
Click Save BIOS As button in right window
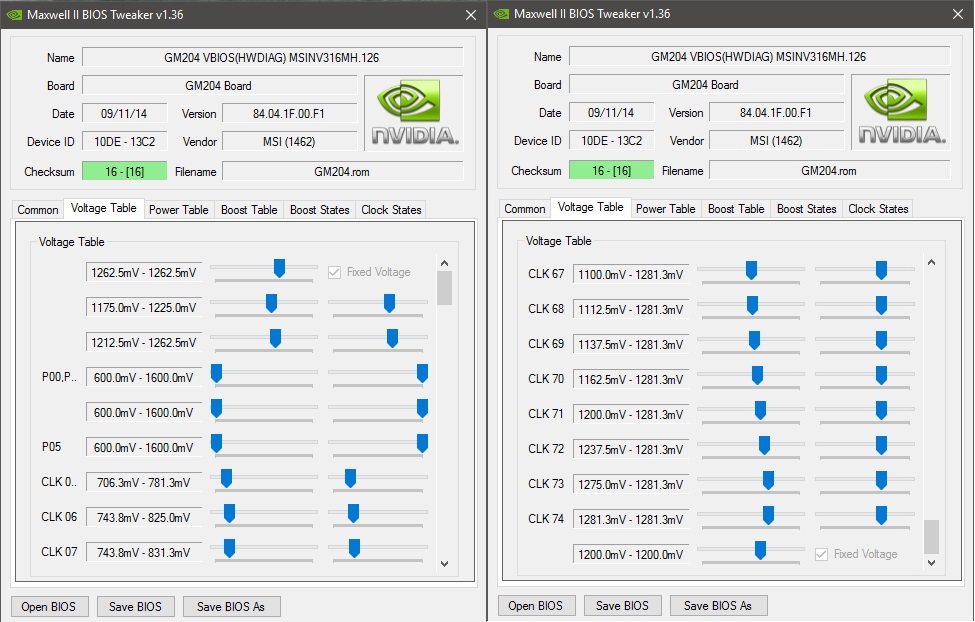pos(718,605)
